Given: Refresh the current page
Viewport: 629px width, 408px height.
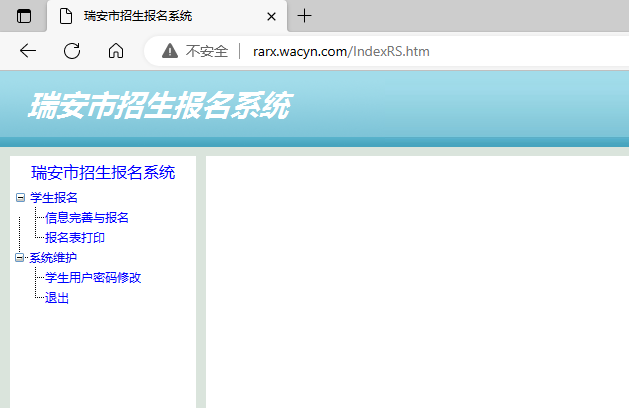Looking at the screenshot, I should [x=72, y=51].
